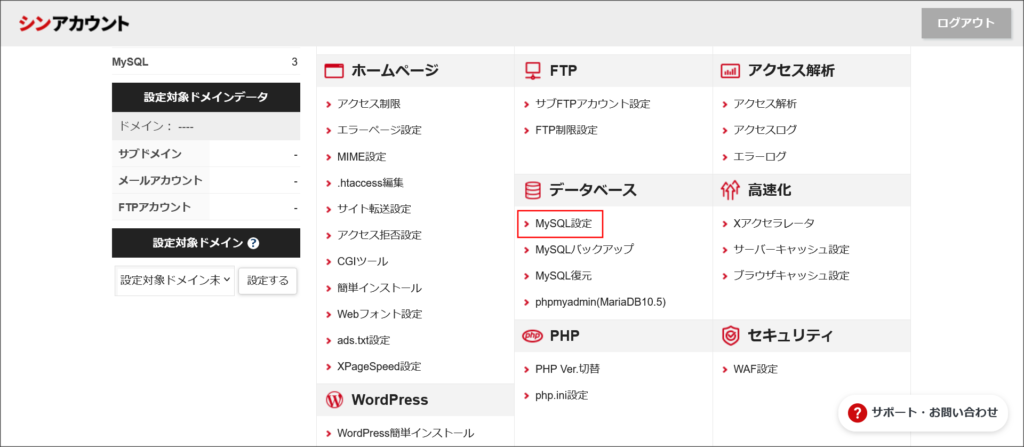Open アクセスログ link
Viewport: 1024px width, 447px height.
(x=765, y=130)
